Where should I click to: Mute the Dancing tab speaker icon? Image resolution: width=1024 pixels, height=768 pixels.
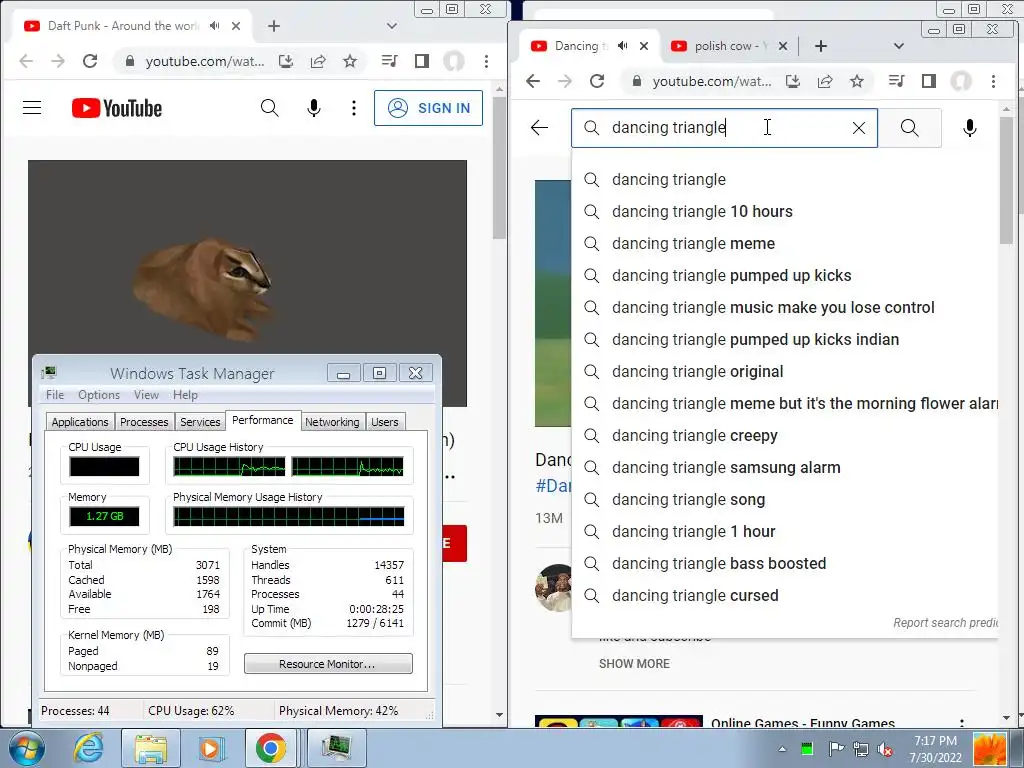(x=622, y=46)
